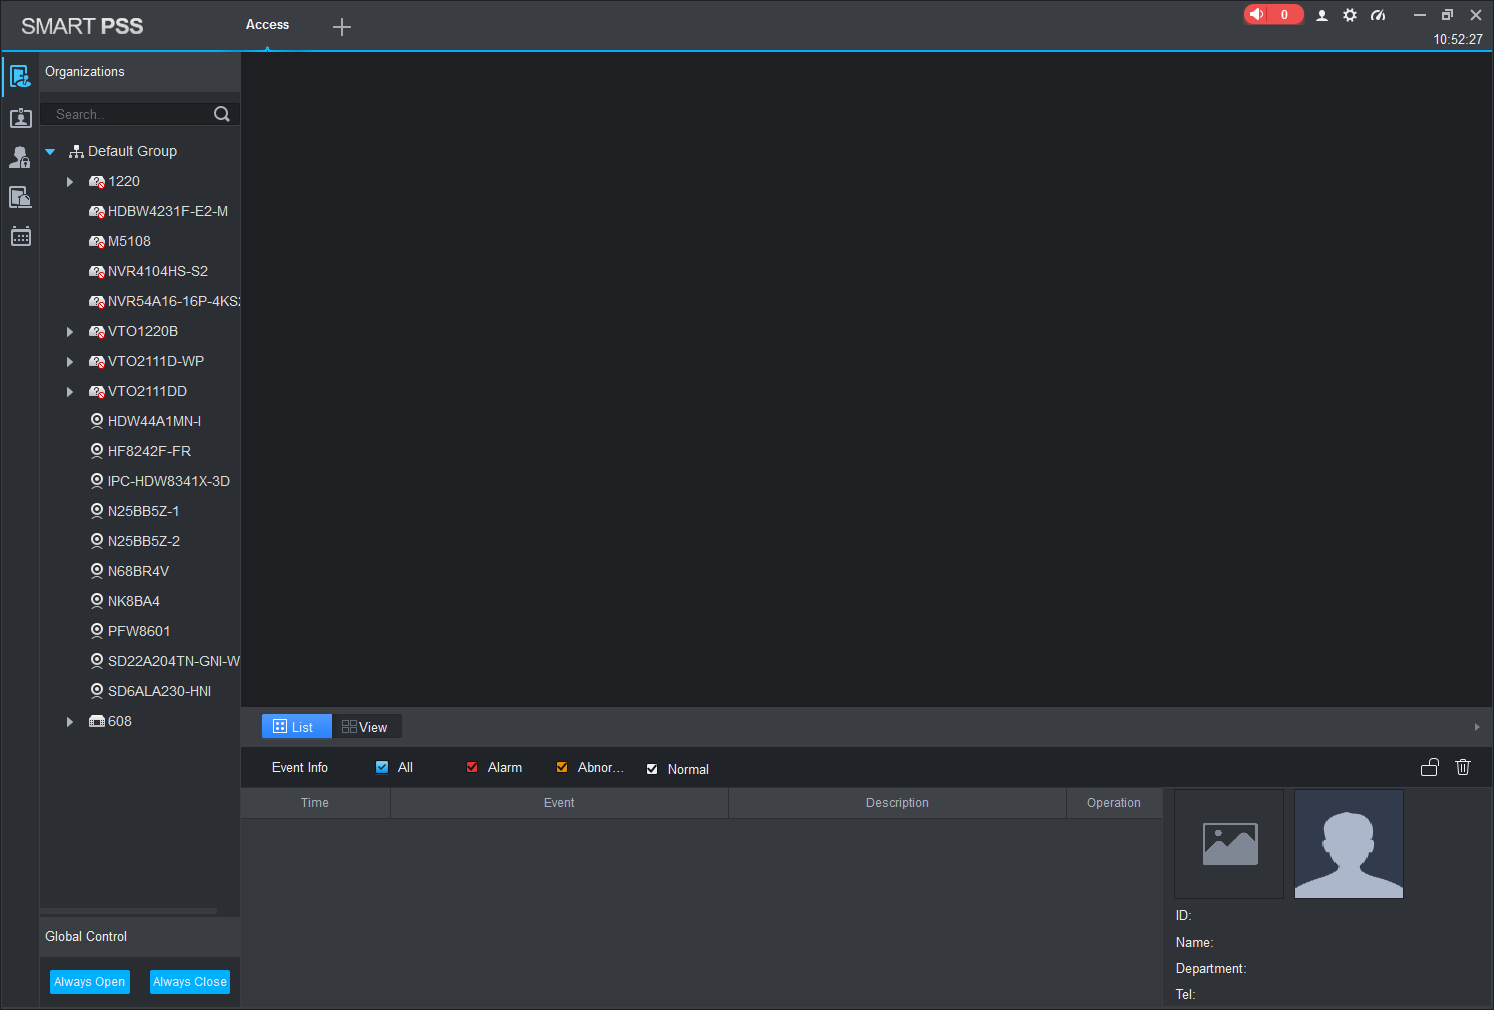Select the SD6ALA230-HNI camera row
Image resolution: width=1494 pixels, height=1010 pixels.
pyautogui.click(x=140, y=691)
